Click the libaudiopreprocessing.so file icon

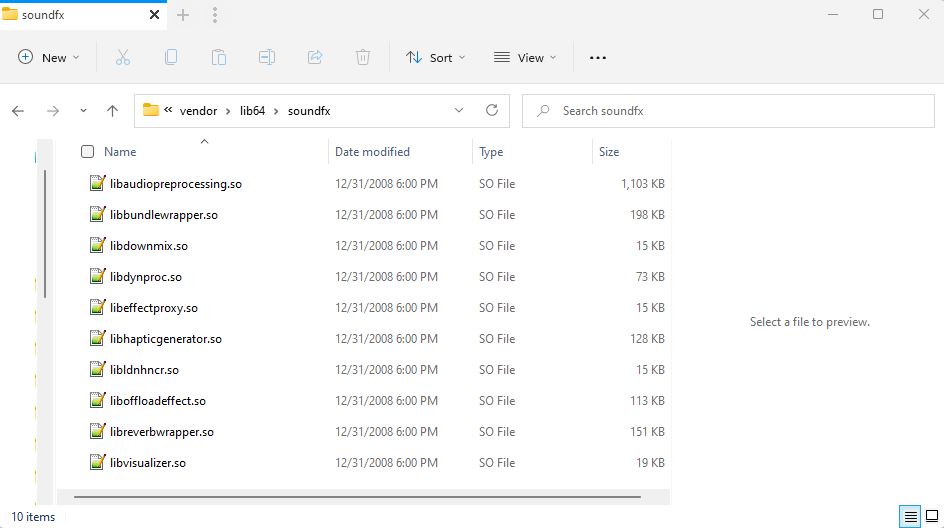[x=98, y=183]
